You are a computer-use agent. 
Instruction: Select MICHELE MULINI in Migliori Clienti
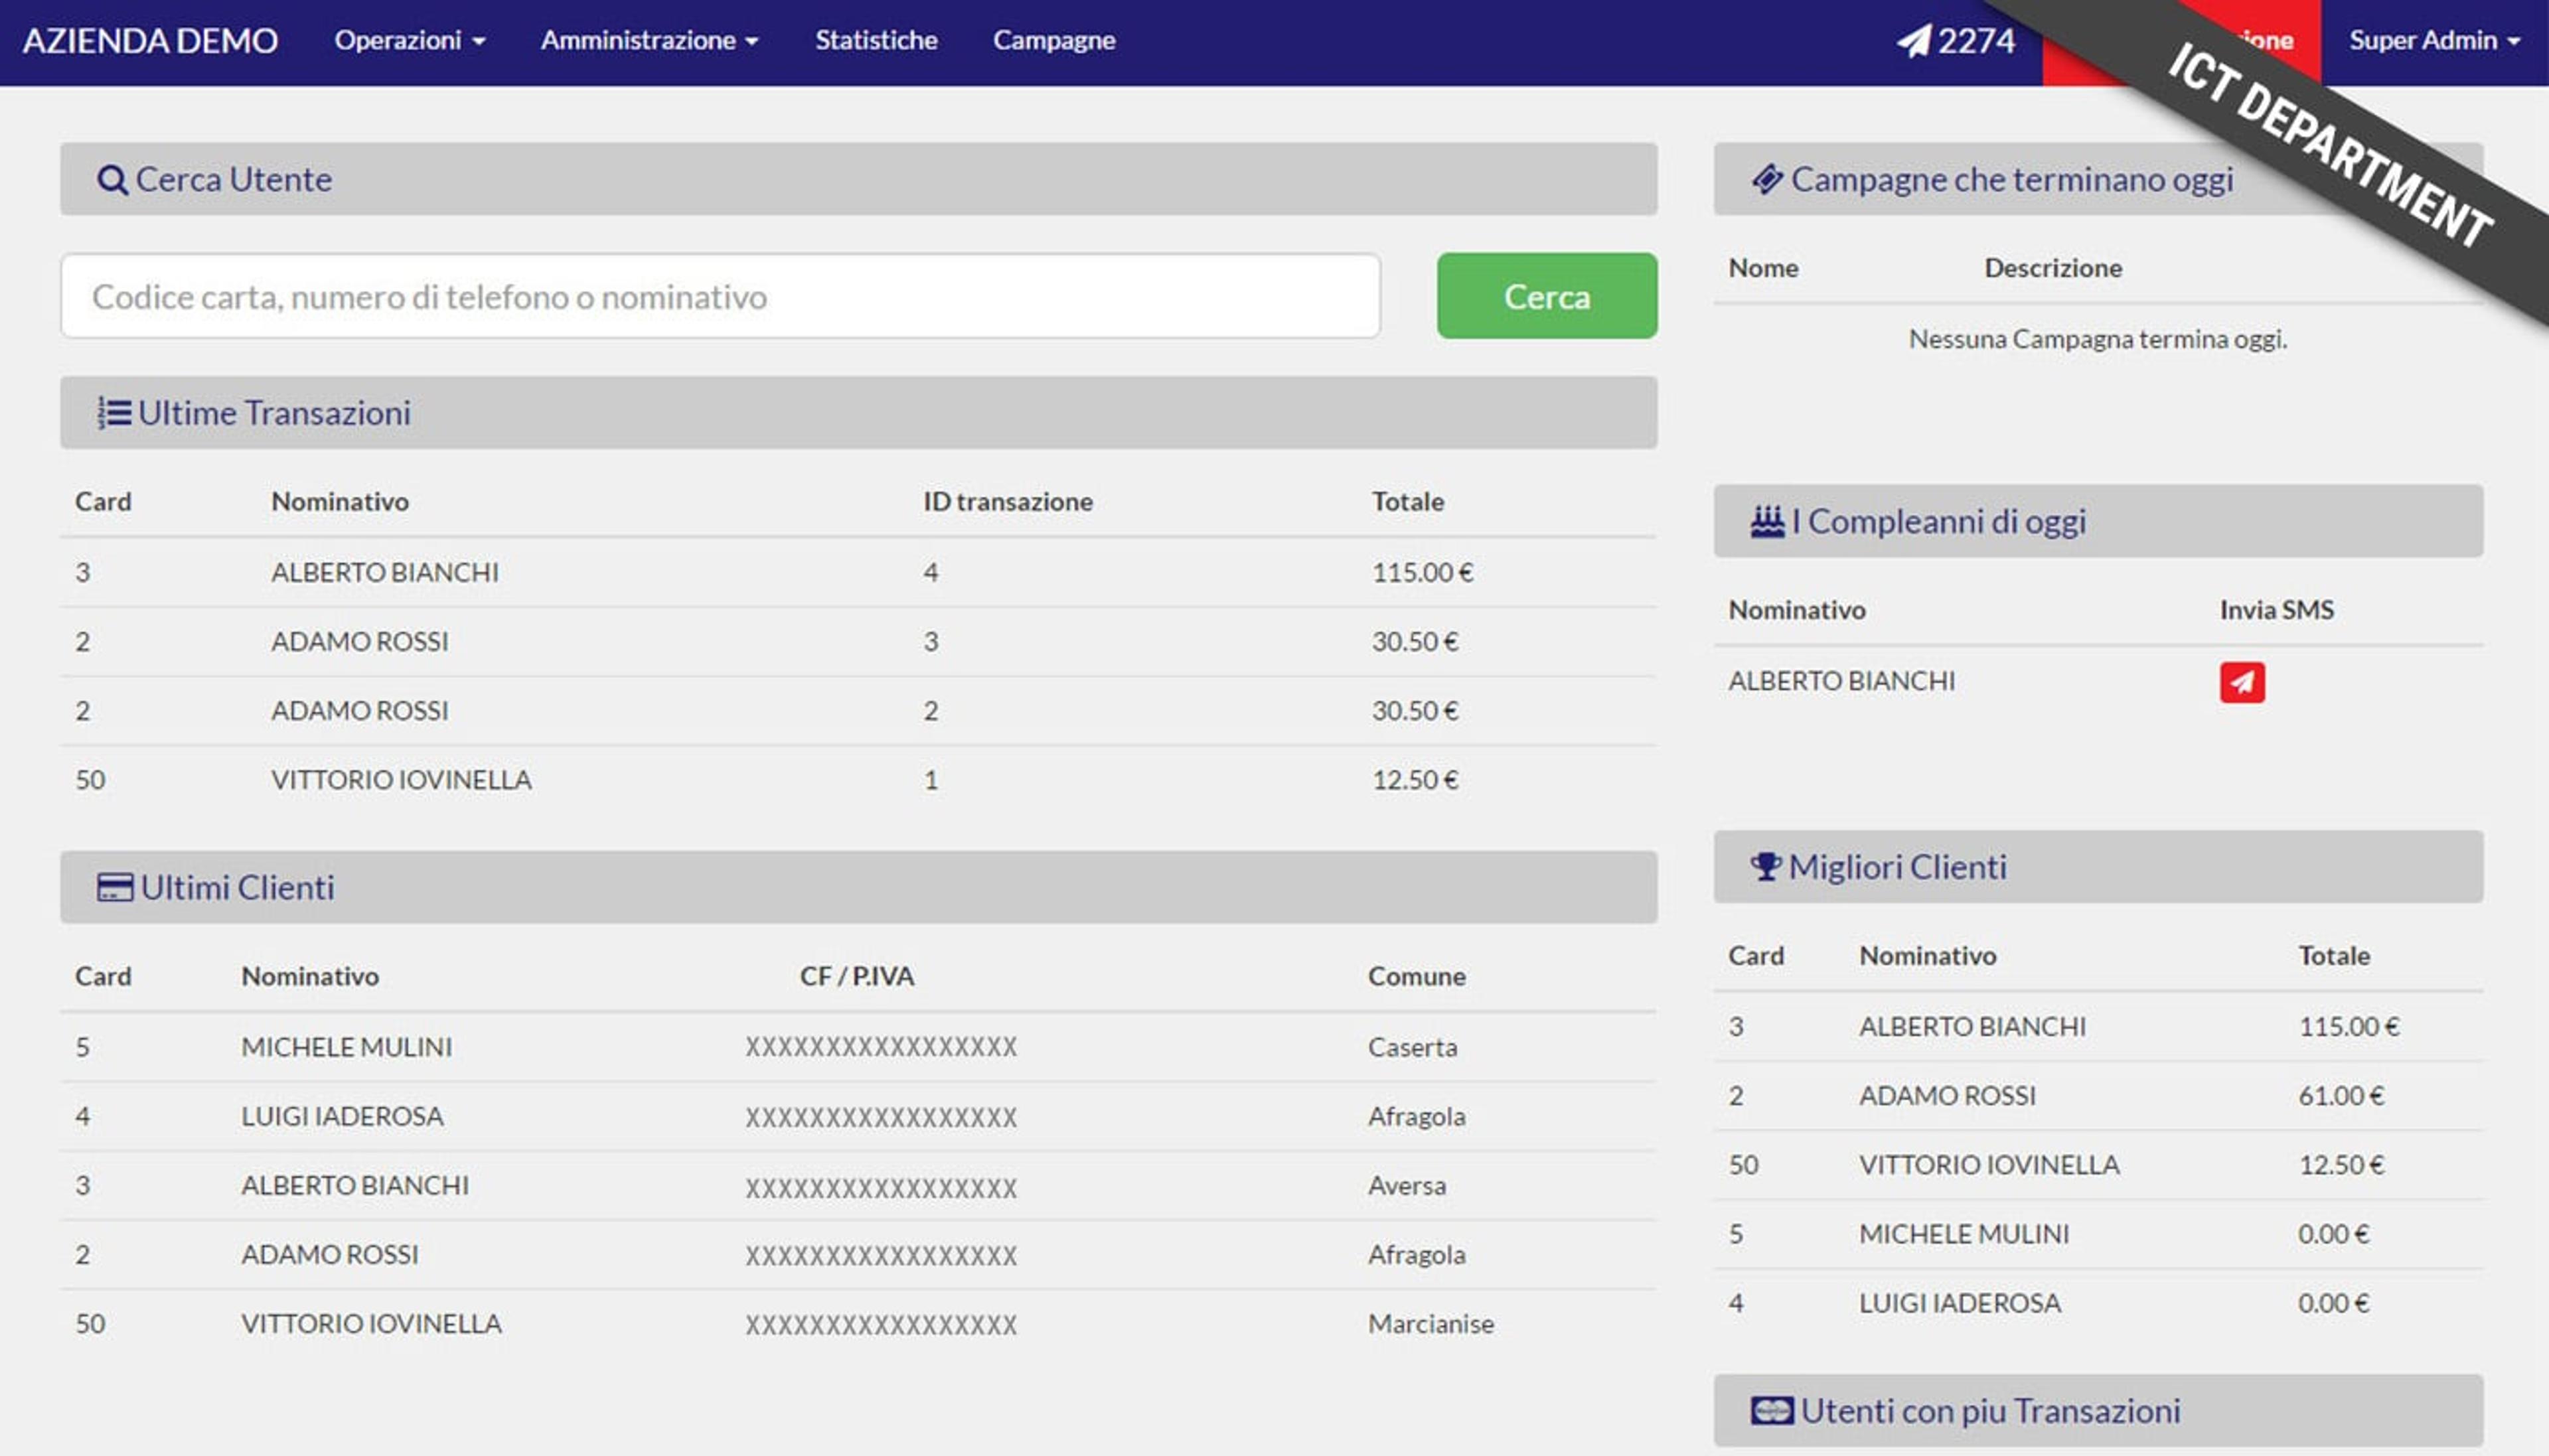pos(1964,1234)
